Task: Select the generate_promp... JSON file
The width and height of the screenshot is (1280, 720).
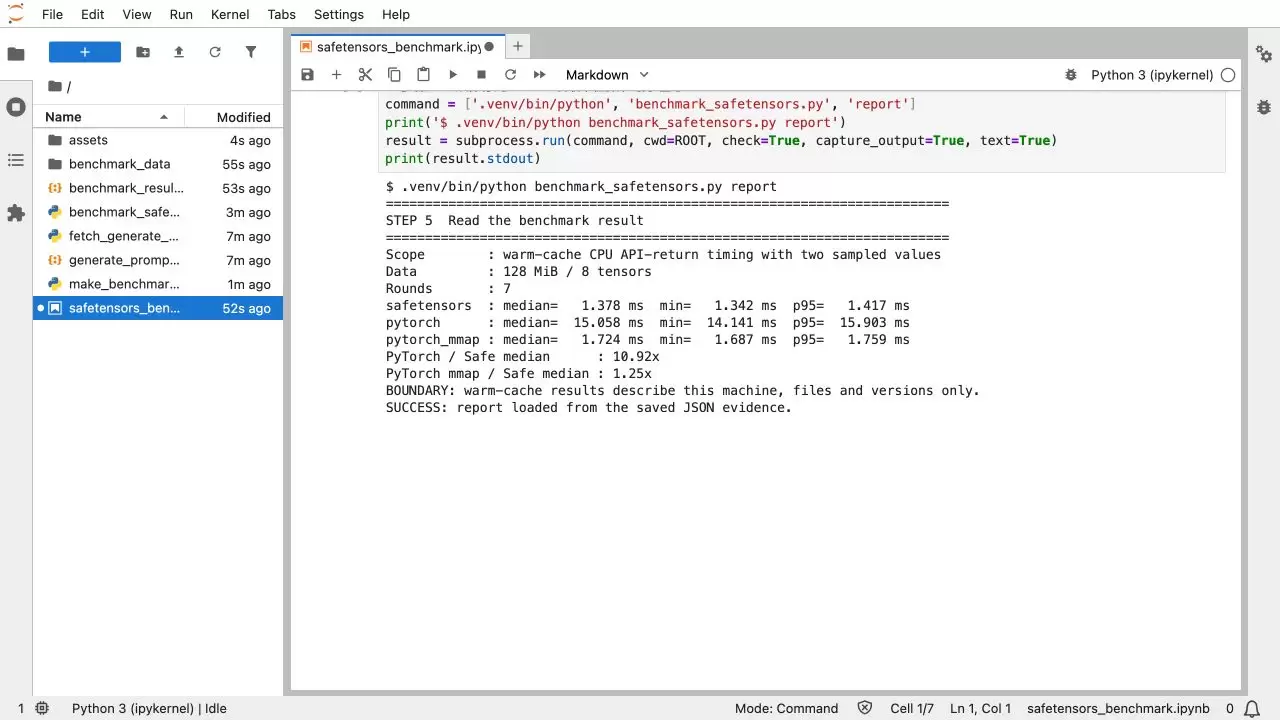Action: 158,260
